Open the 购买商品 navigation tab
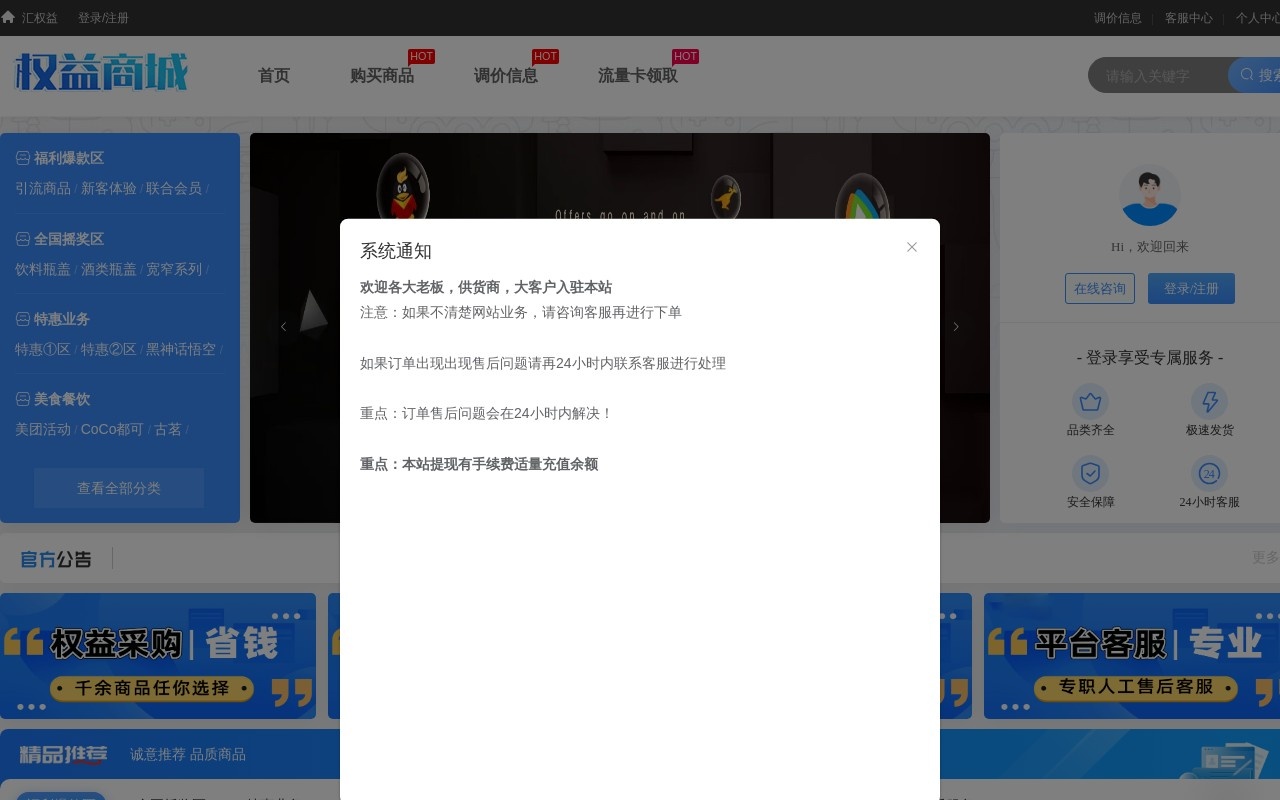This screenshot has height=800, width=1280. (x=382, y=76)
